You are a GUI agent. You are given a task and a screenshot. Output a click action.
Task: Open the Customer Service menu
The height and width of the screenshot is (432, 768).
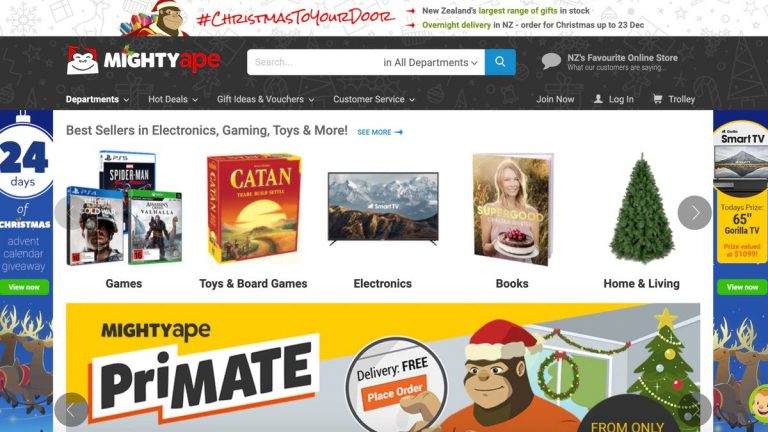click(374, 99)
